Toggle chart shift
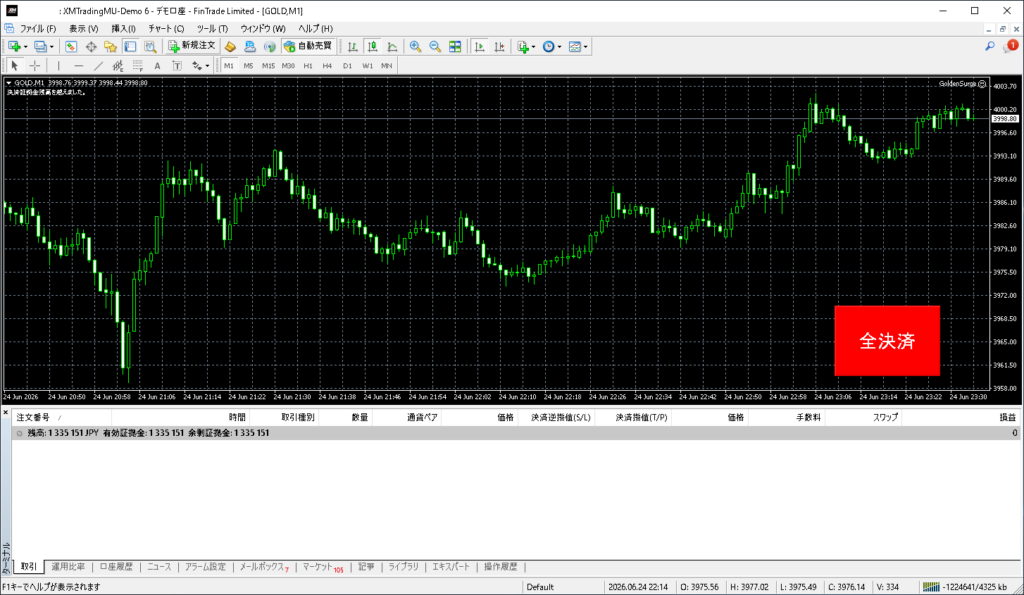Viewport: 1024px width, 595px height. point(499,46)
